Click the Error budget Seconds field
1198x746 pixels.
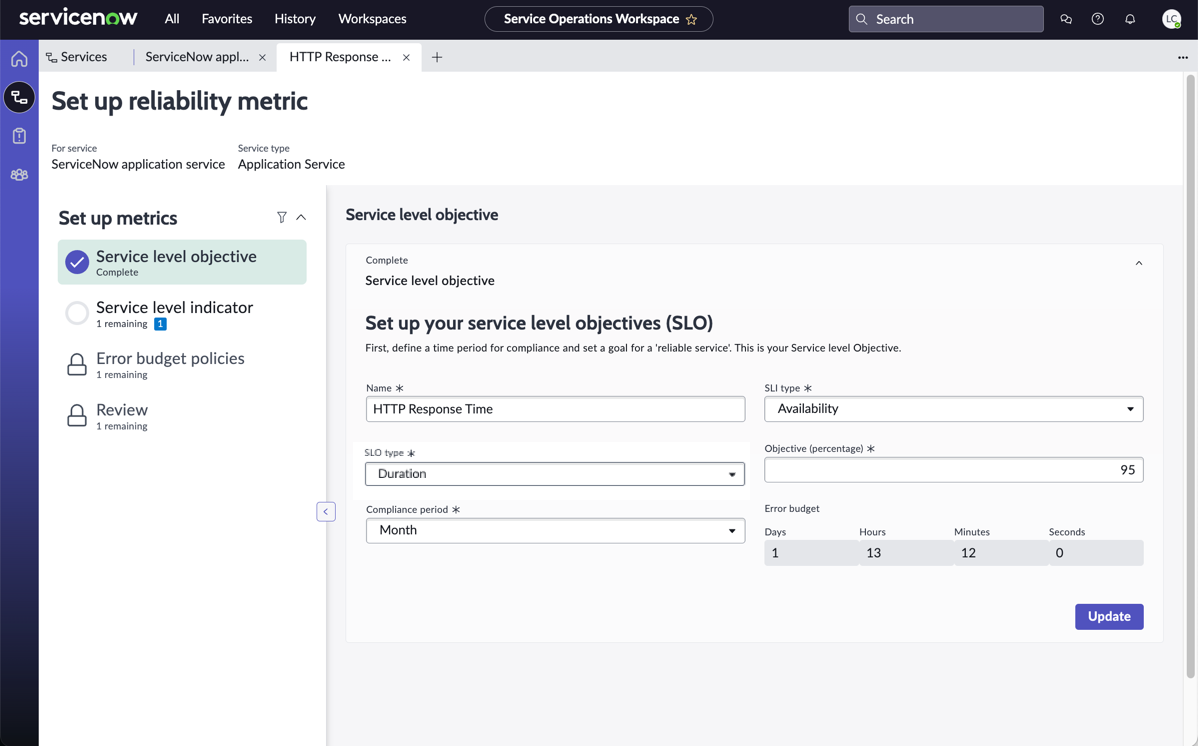point(1096,553)
